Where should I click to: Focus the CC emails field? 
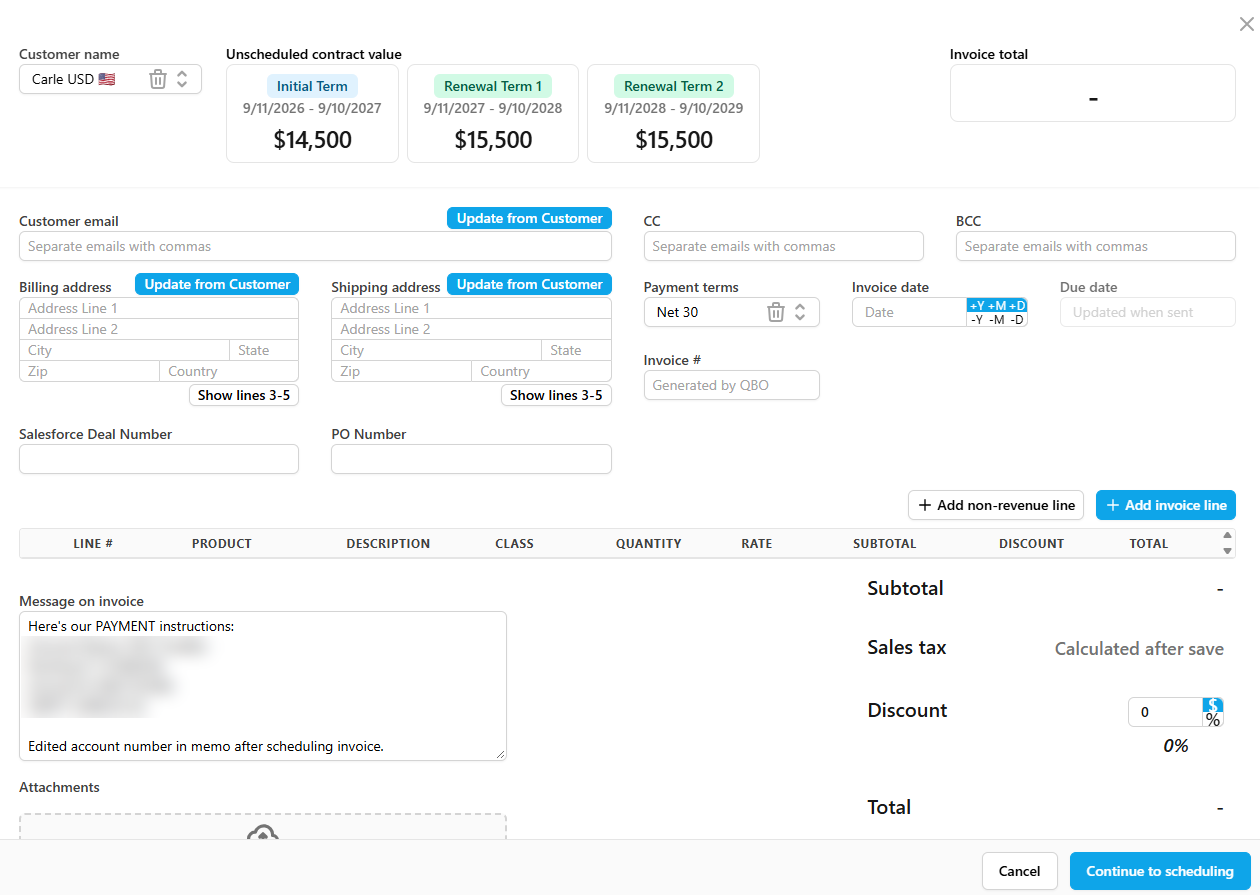coord(783,246)
